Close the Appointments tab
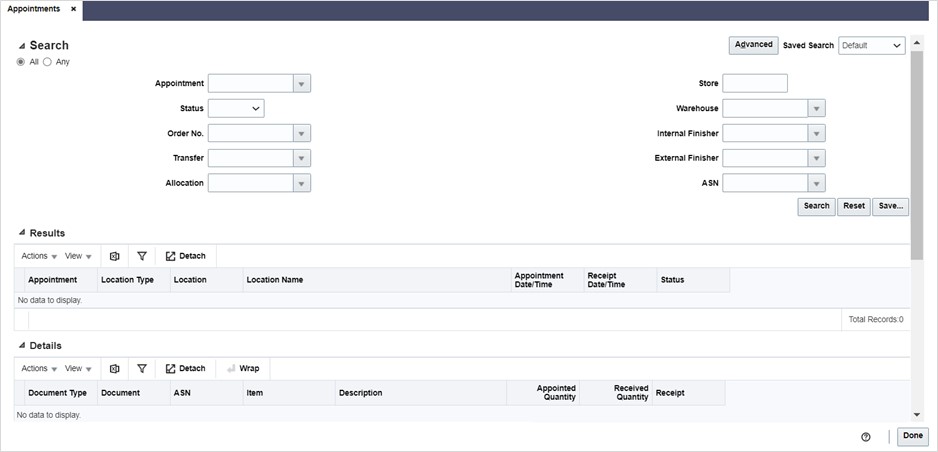This screenshot has width=938, height=452. pyautogui.click(x=73, y=10)
